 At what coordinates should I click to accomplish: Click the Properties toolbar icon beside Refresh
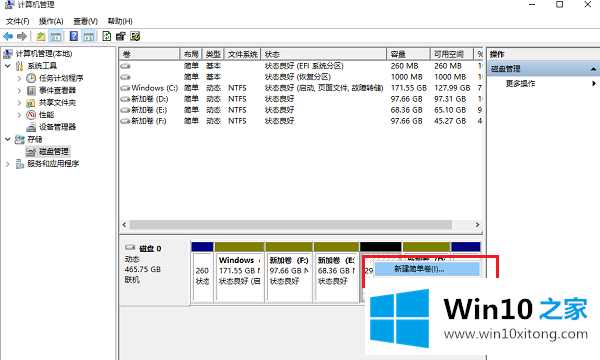[x=121, y=36]
